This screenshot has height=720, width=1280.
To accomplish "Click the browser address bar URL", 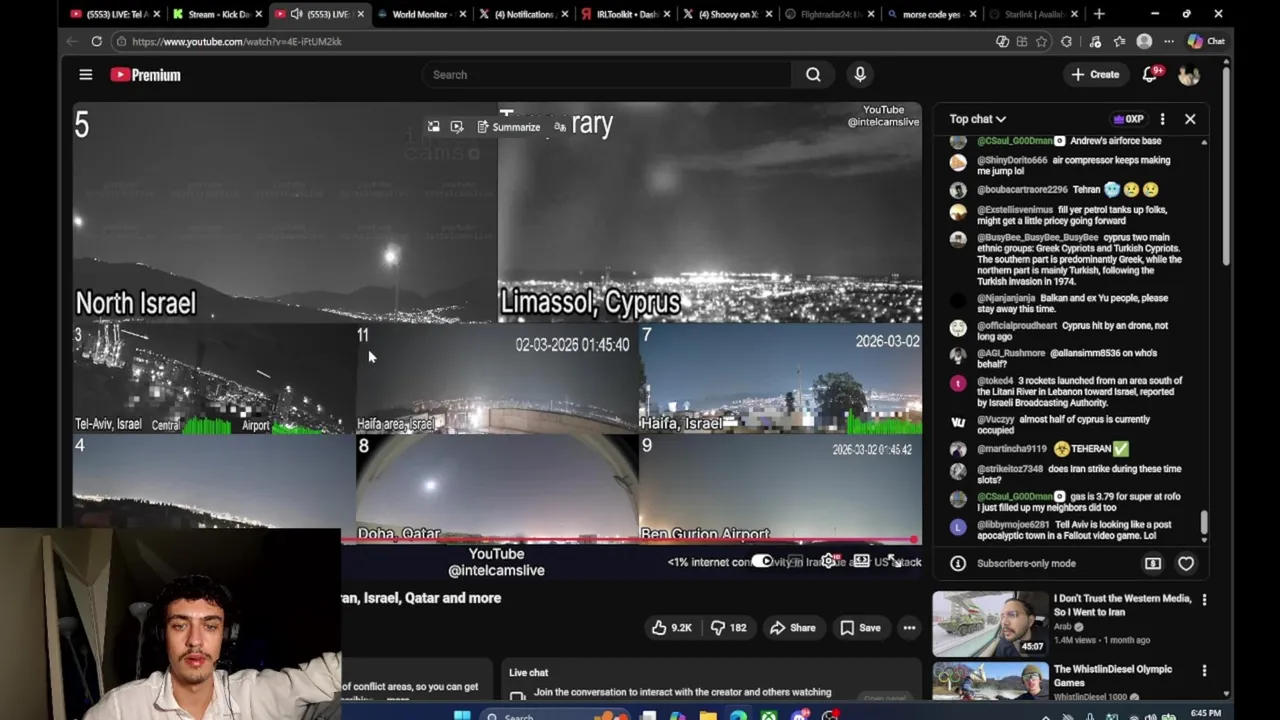I will (x=237, y=41).
